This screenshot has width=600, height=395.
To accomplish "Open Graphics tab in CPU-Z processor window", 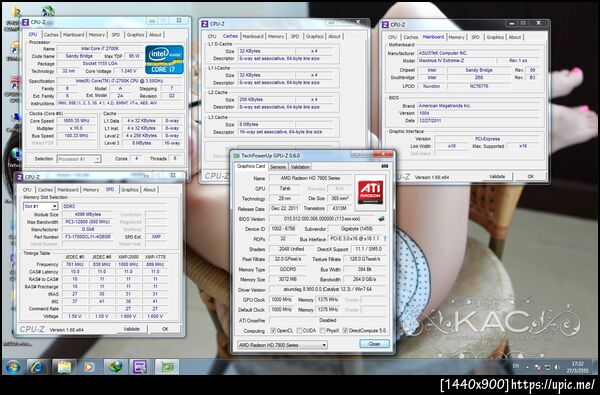I will pos(135,34).
